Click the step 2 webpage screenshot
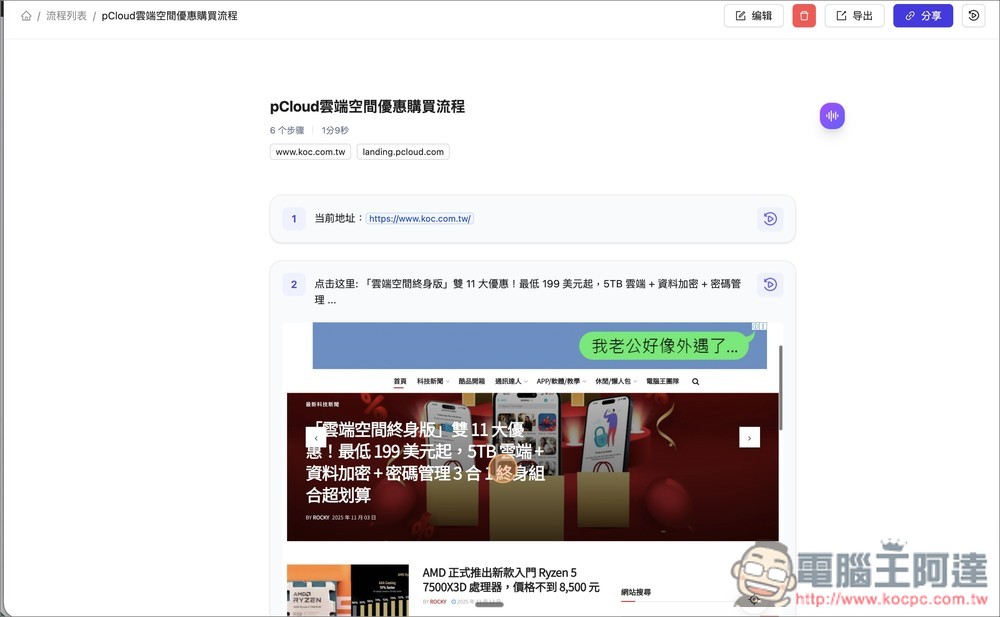This screenshot has width=1000, height=617. pyautogui.click(x=532, y=460)
